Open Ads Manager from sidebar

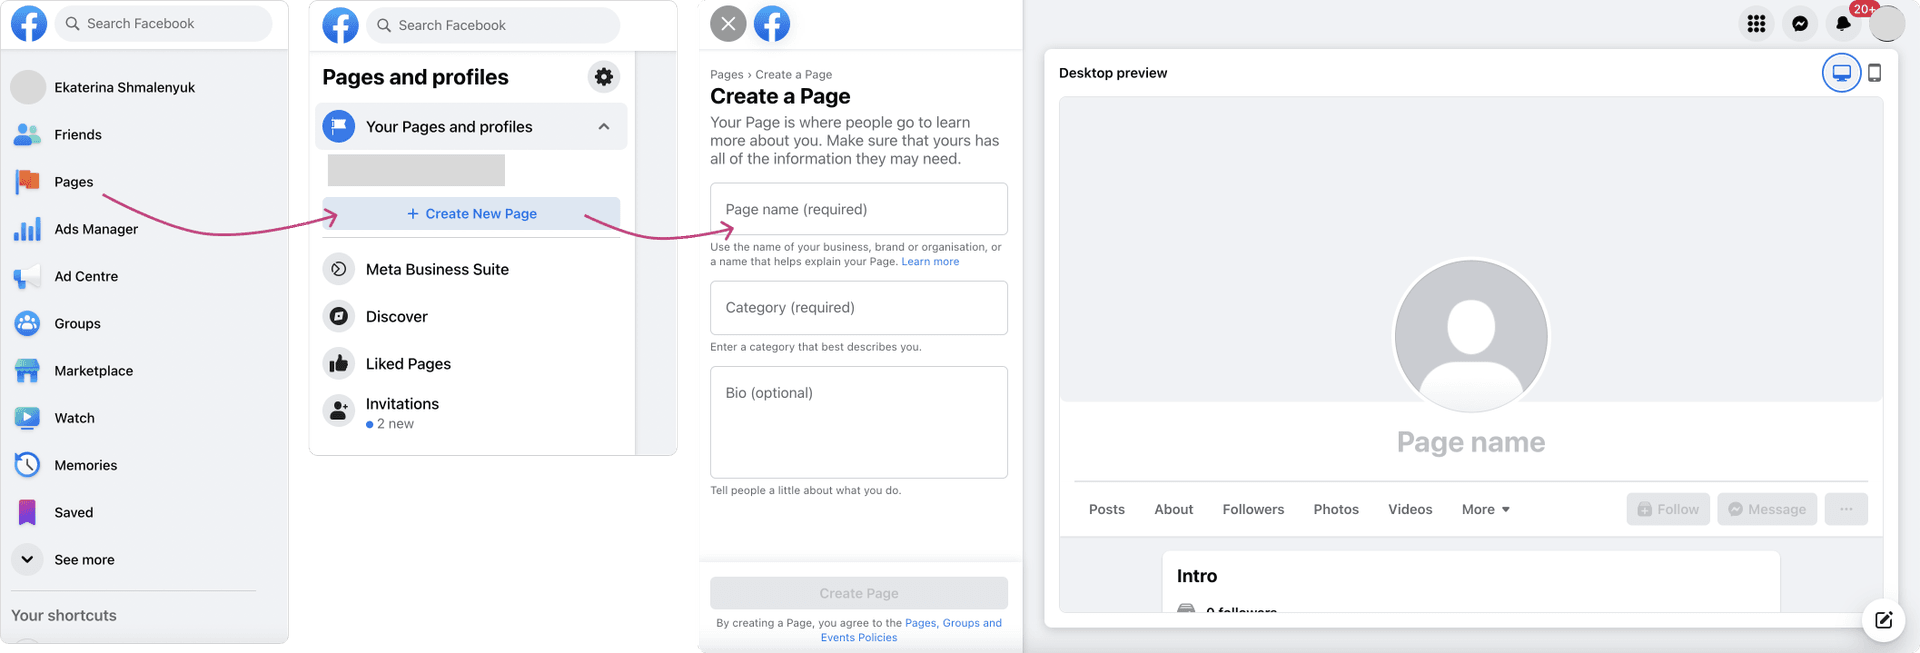pos(96,229)
